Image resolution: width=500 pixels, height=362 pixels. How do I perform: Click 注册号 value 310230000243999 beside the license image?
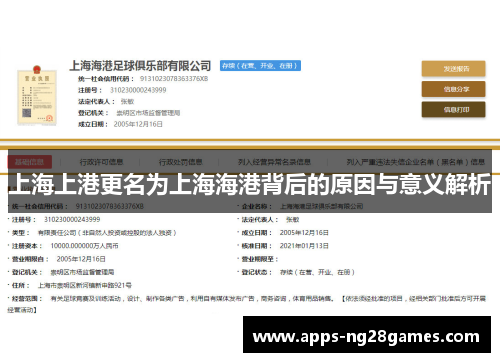(138, 90)
